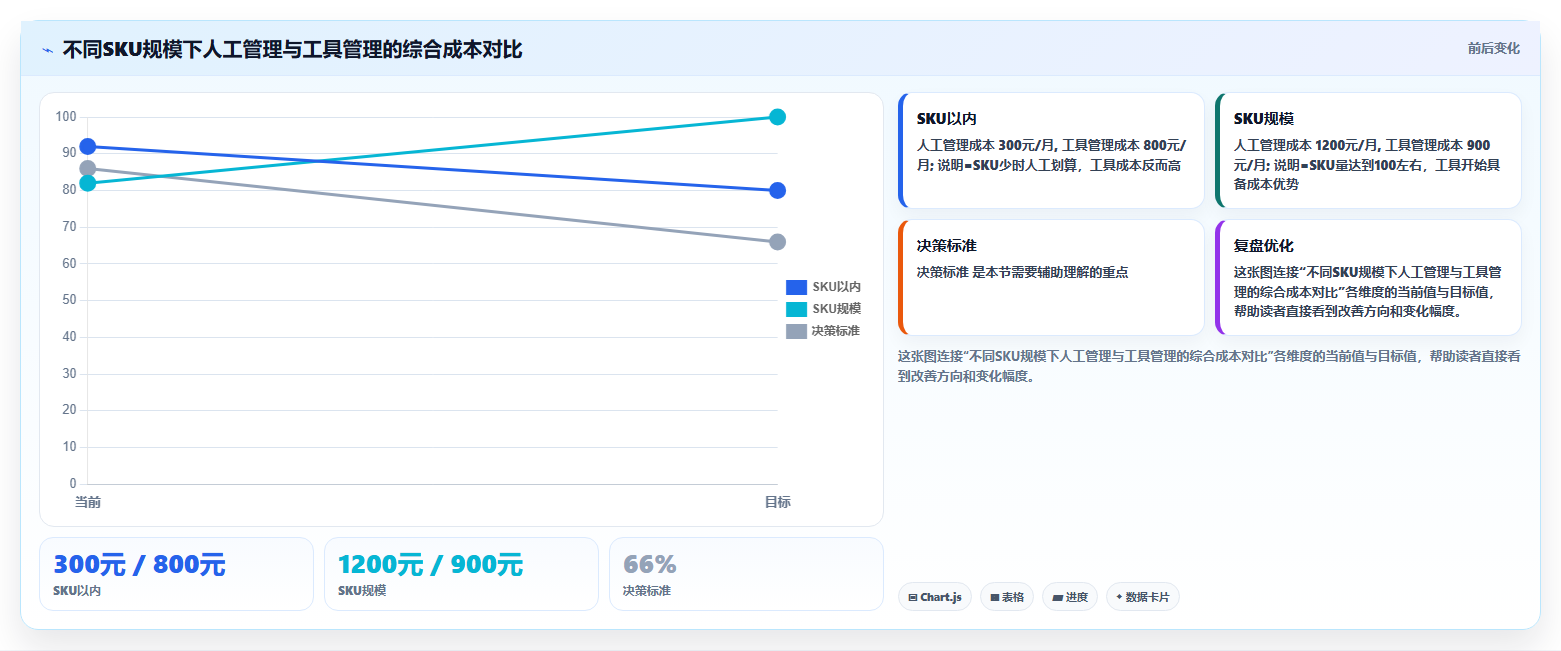1561x651 pixels.
Task: Select cyan SKU规模 data point at 当前
Action: click(x=88, y=183)
